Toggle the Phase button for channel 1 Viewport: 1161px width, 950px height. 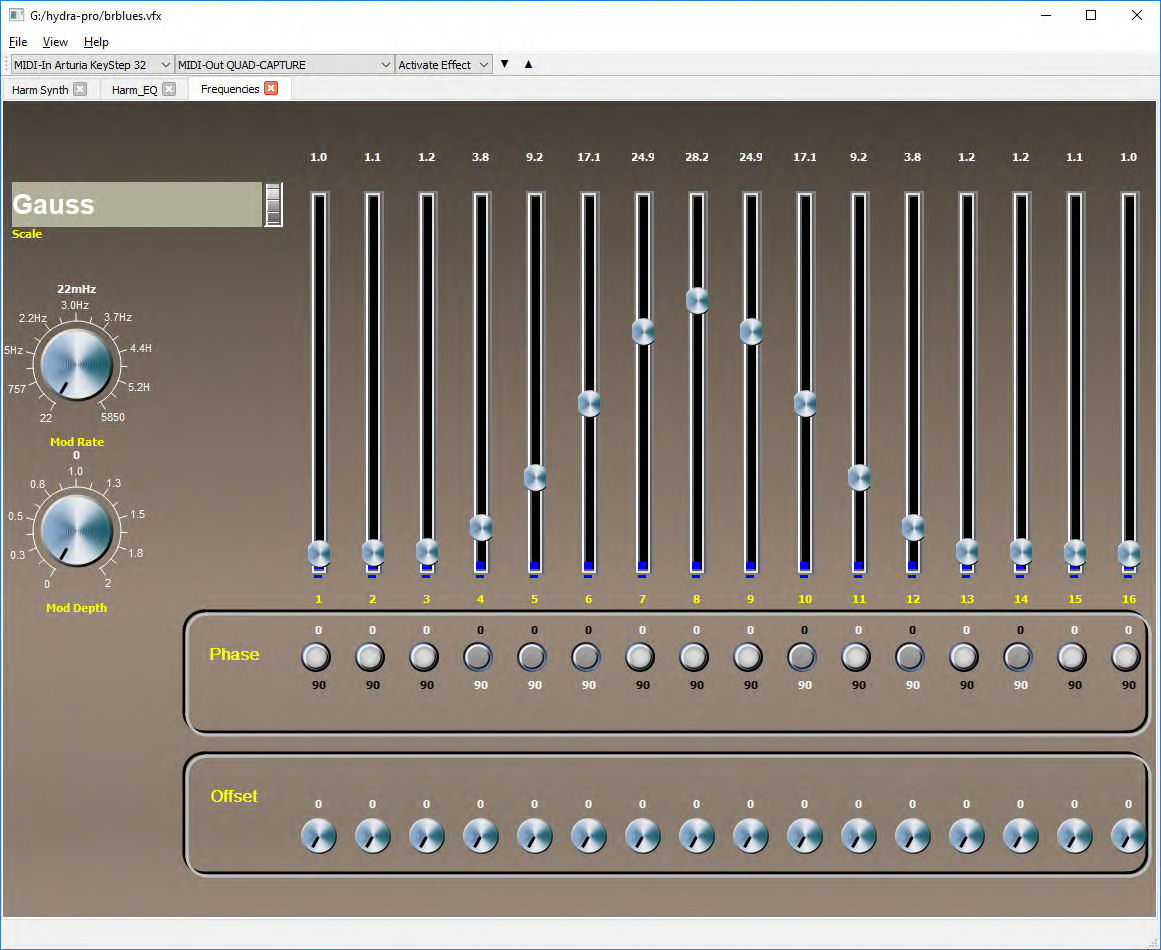pyautogui.click(x=316, y=657)
